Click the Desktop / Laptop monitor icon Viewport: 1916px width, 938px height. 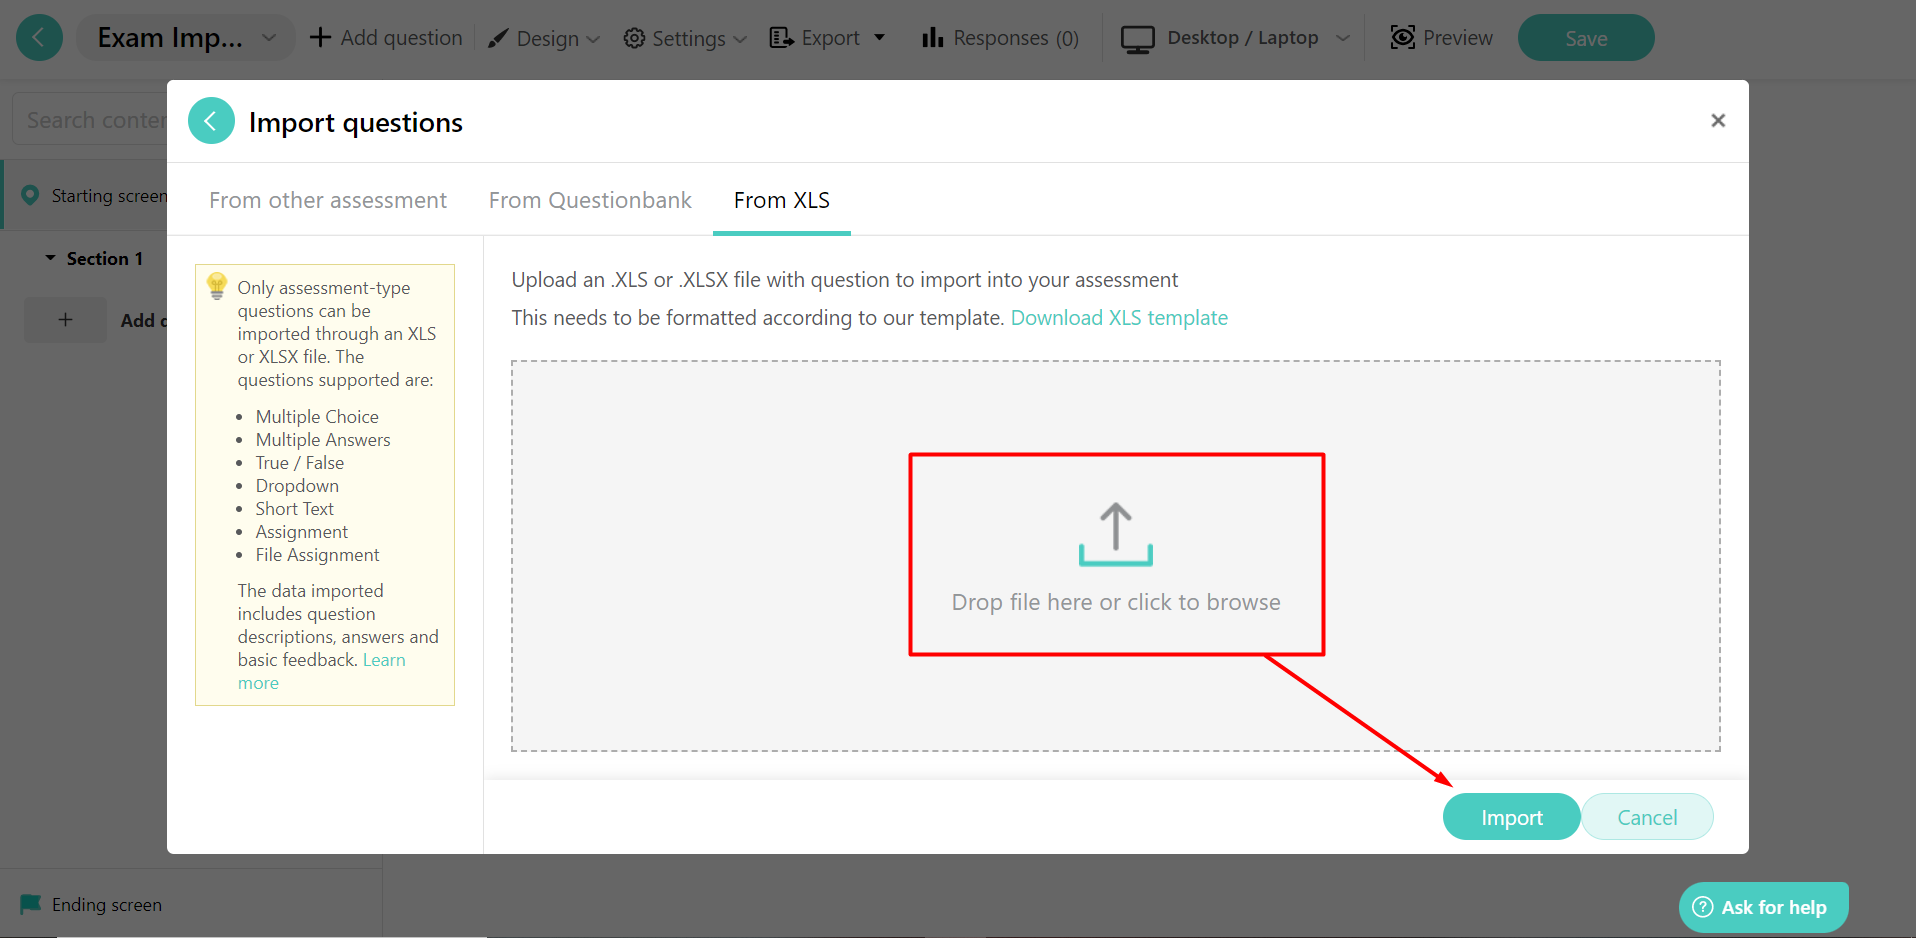1137,37
